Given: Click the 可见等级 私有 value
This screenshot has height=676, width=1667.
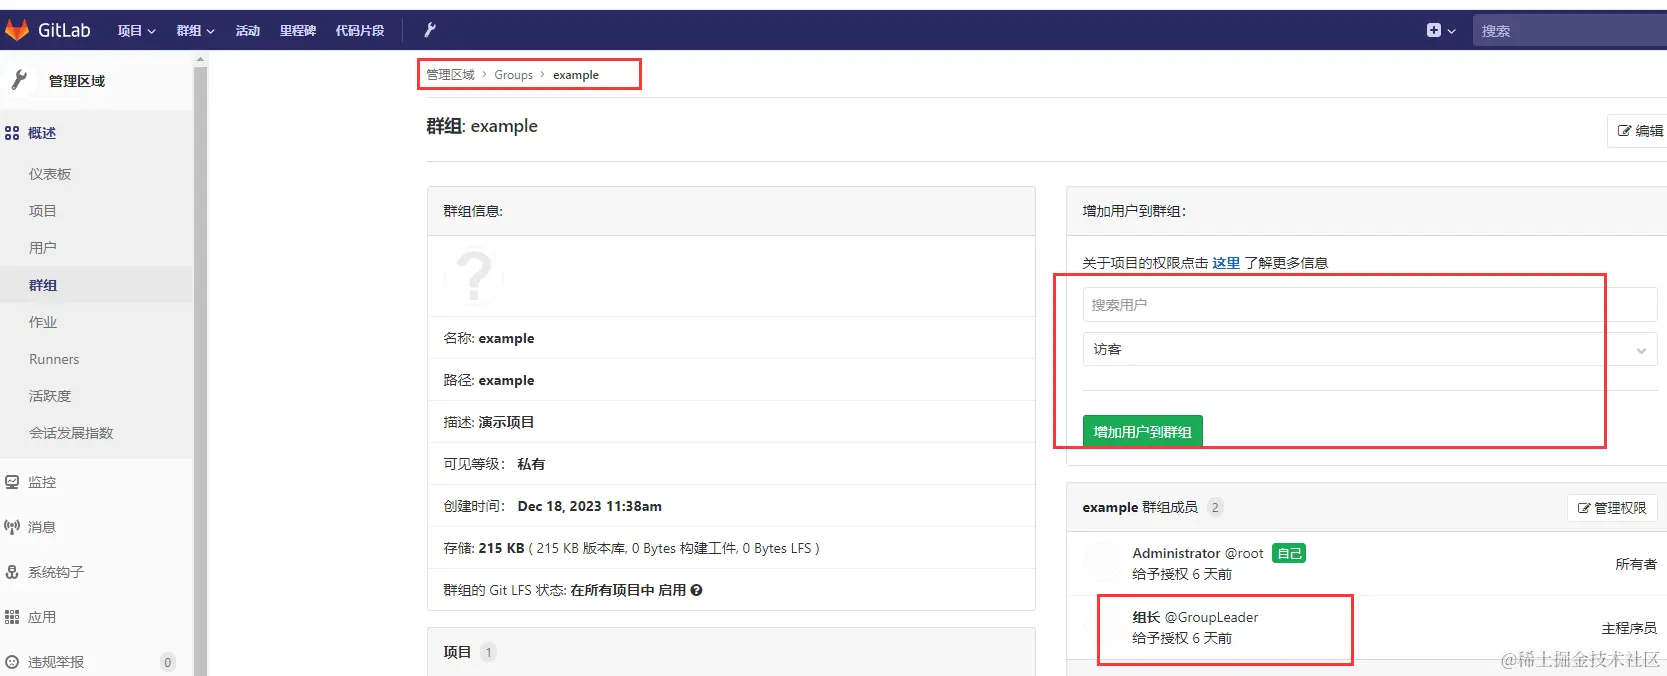Looking at the screenshot, I should [x=531, y=464].
